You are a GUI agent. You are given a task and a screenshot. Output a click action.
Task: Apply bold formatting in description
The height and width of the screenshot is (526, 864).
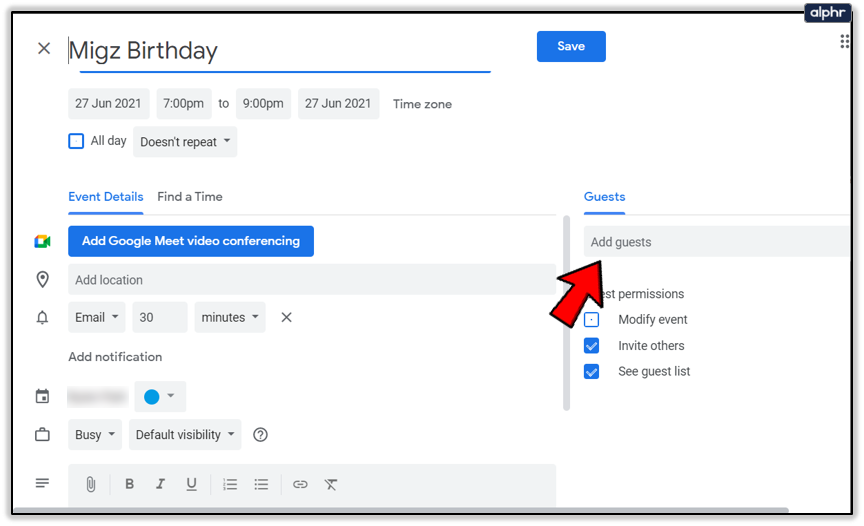click(129, 484)
